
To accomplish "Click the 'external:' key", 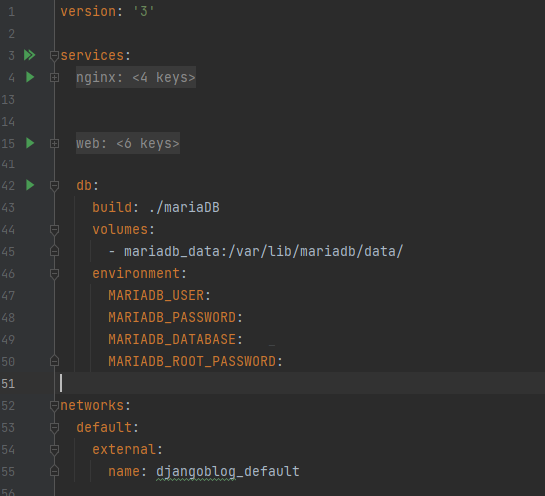I will pyautogui.click(x=127, y=449).
